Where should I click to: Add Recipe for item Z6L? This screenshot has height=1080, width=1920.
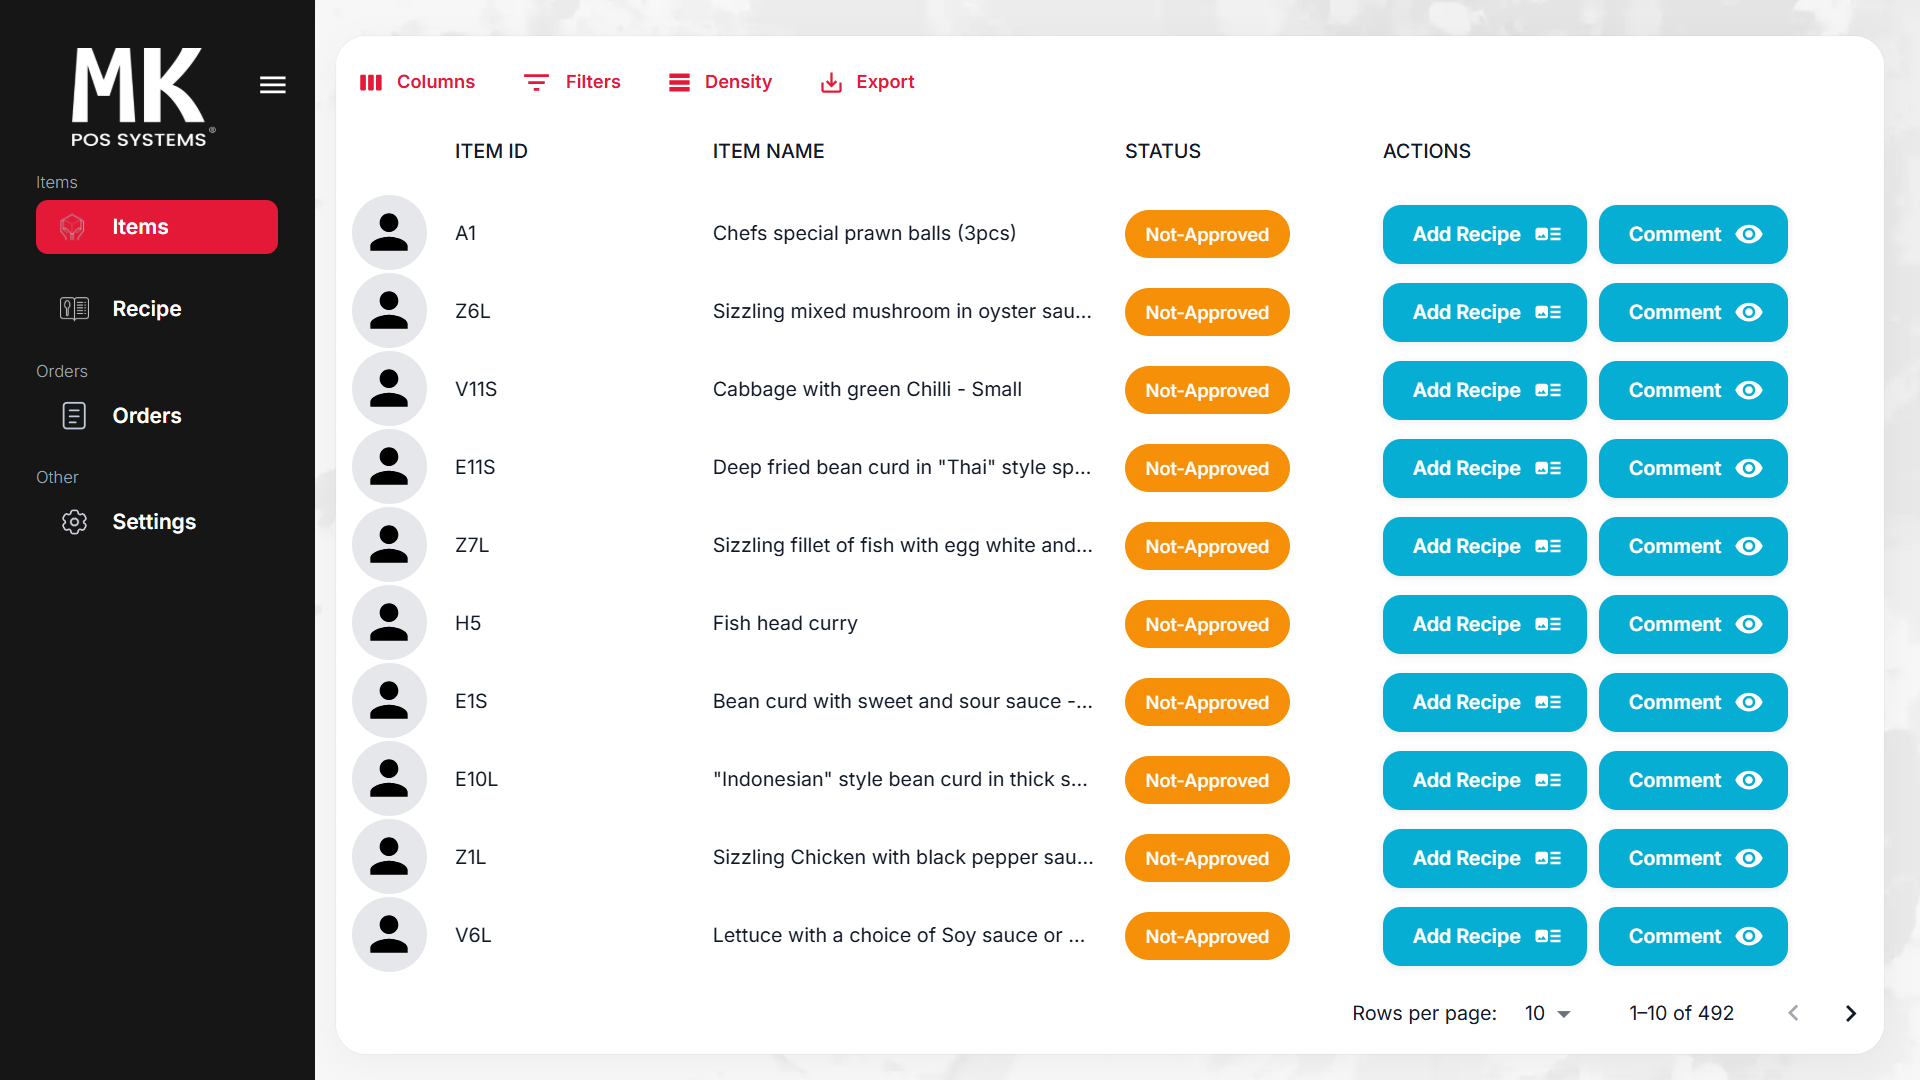[x=1484, y=312]
